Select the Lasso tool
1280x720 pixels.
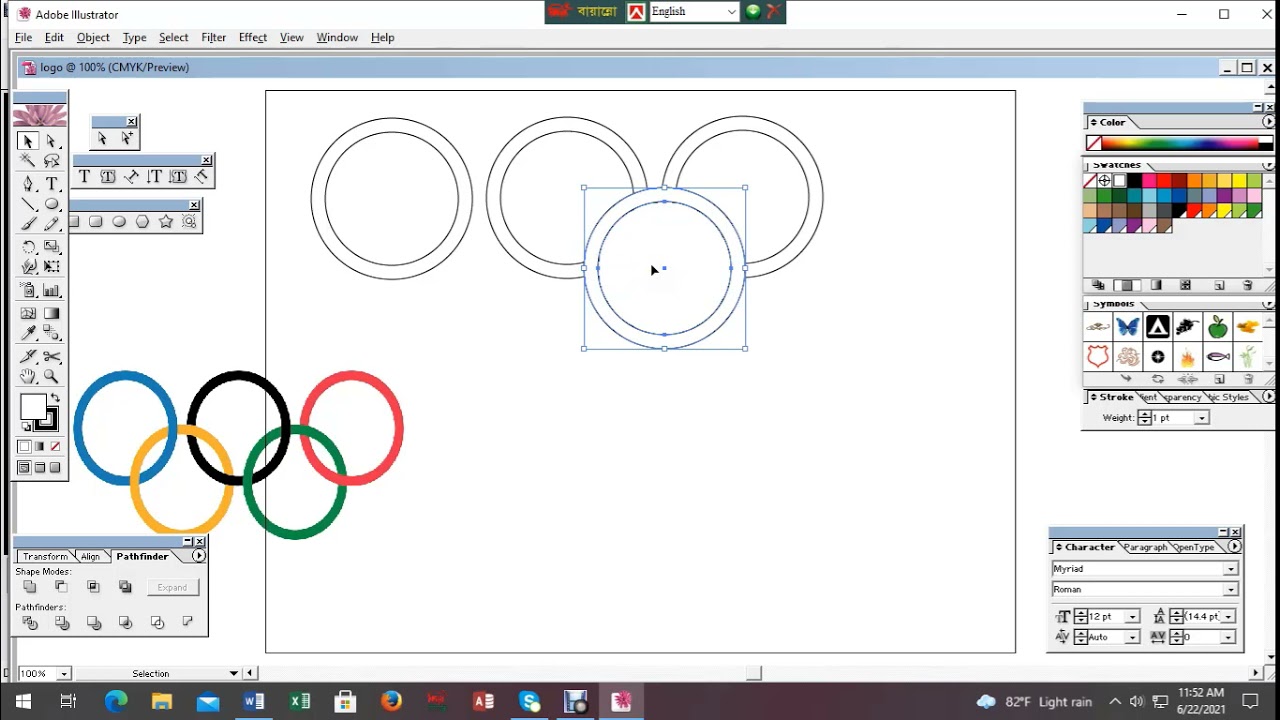pyautogui.click(x=51, y=160)
